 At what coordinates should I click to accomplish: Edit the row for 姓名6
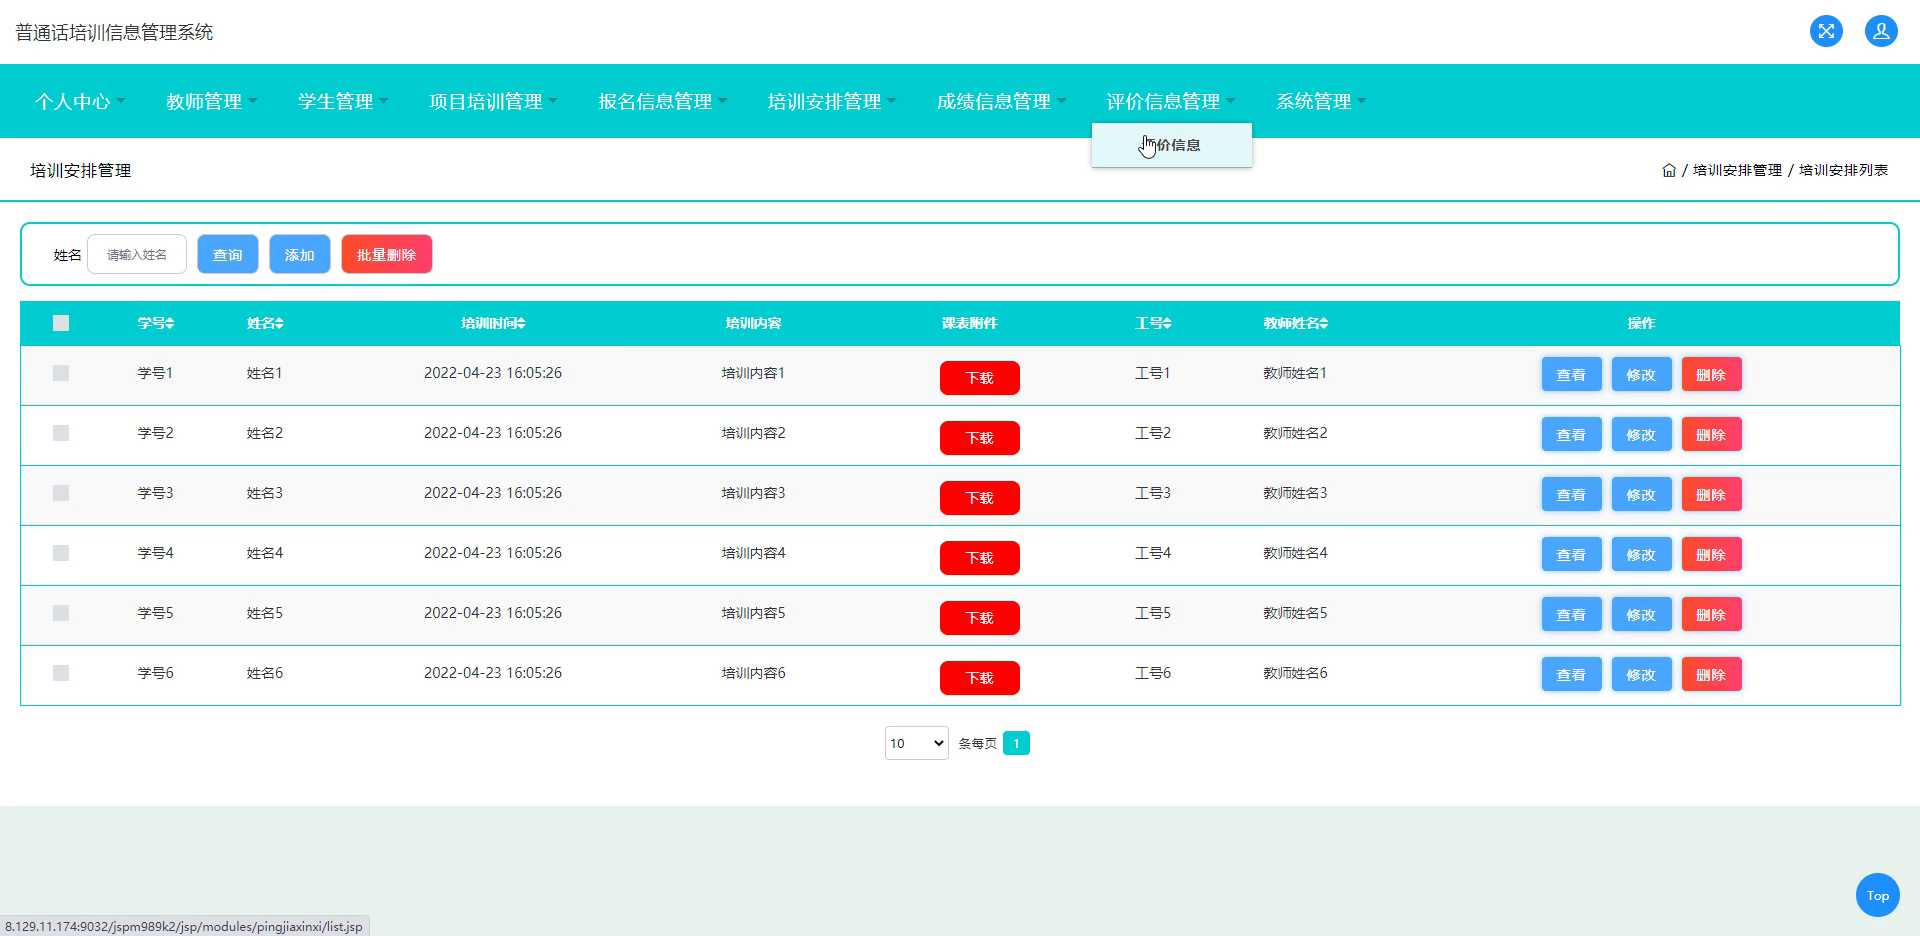click(1641, 675)
